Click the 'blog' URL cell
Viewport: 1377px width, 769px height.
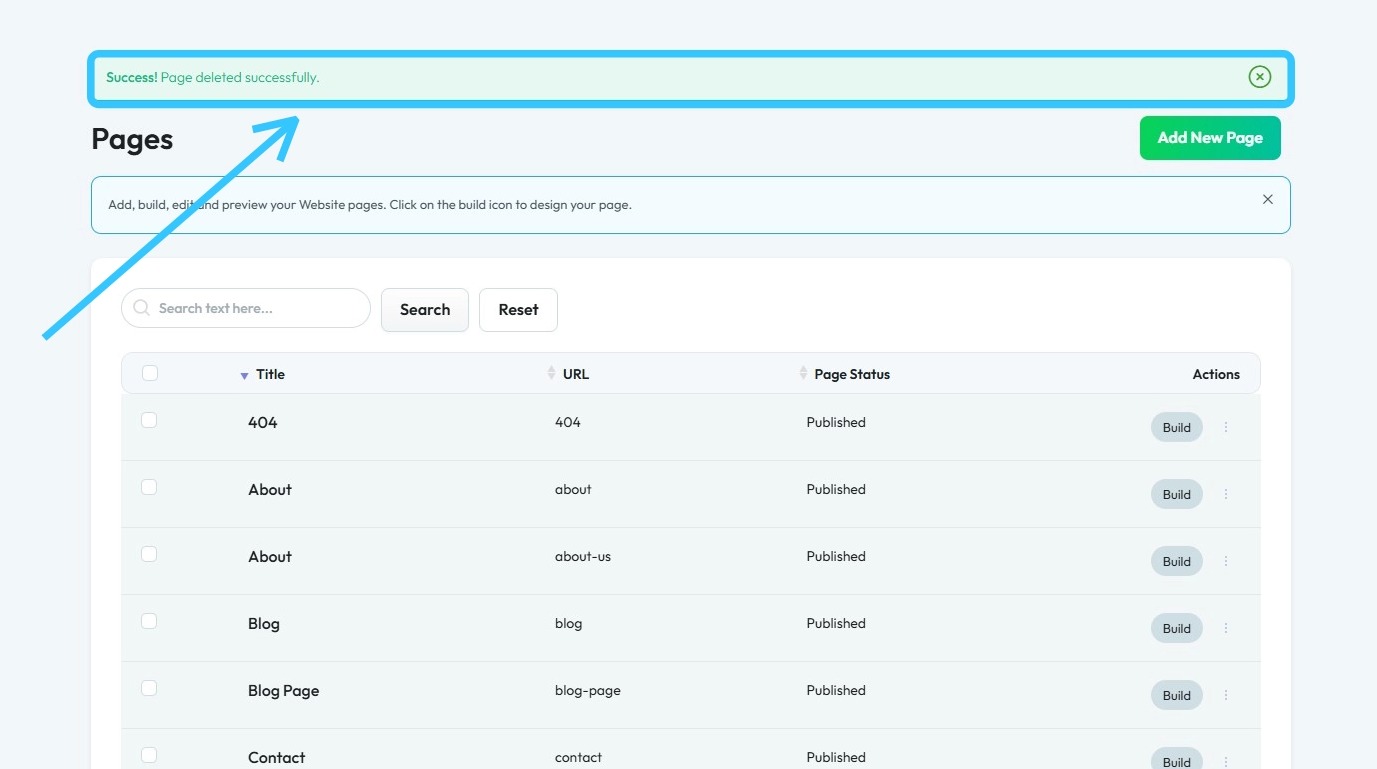[568, 623]
